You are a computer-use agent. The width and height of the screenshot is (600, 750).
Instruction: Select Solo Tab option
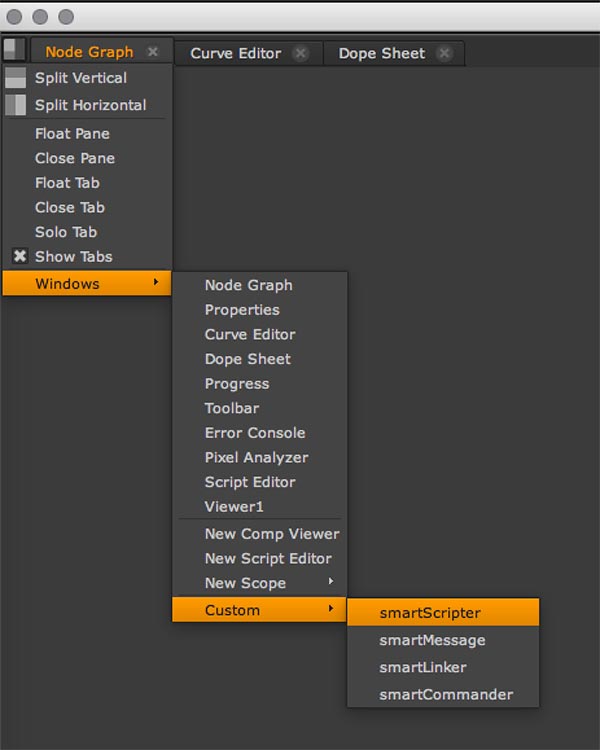click(66, 232)
